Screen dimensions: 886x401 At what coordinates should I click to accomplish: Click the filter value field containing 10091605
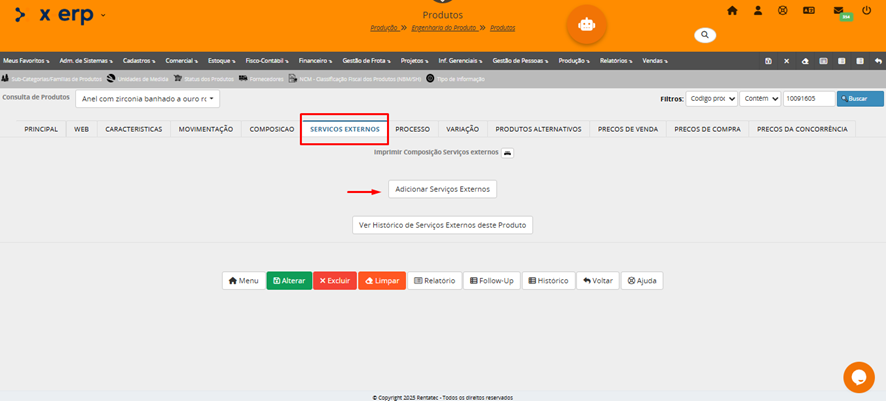(807, 99)
